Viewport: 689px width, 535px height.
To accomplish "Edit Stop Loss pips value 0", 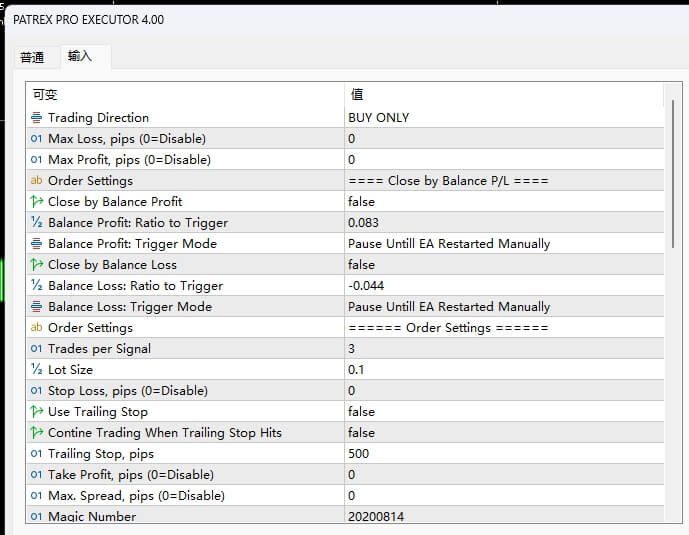I will coord(504,391).
